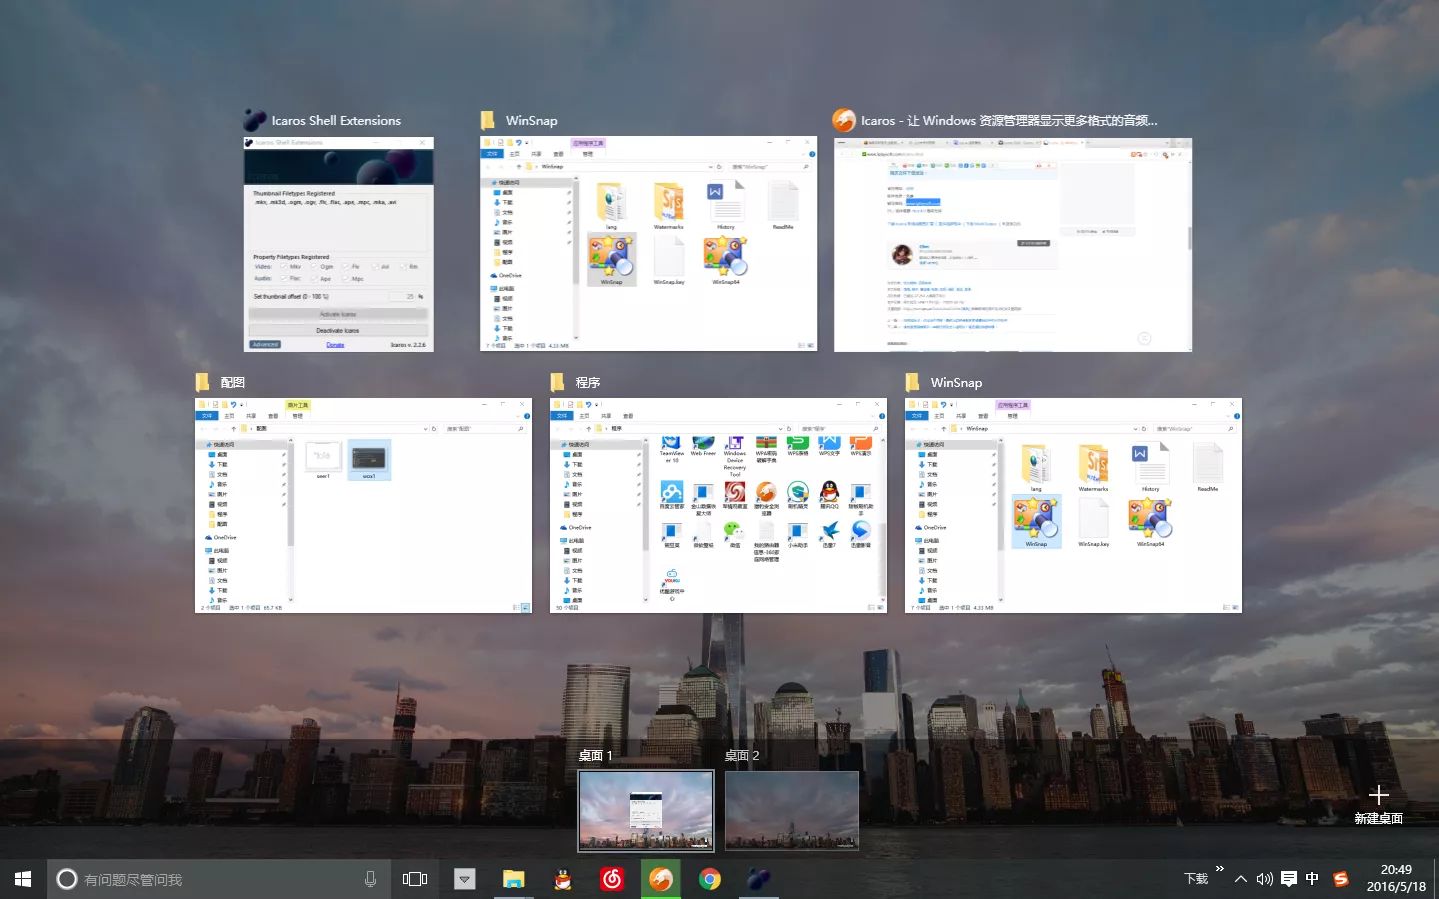Screen dimensions: 1439x899
Task: Select the Icaros browser window thumbnail
Action: pyautogui.click(x=1013, y=244)
